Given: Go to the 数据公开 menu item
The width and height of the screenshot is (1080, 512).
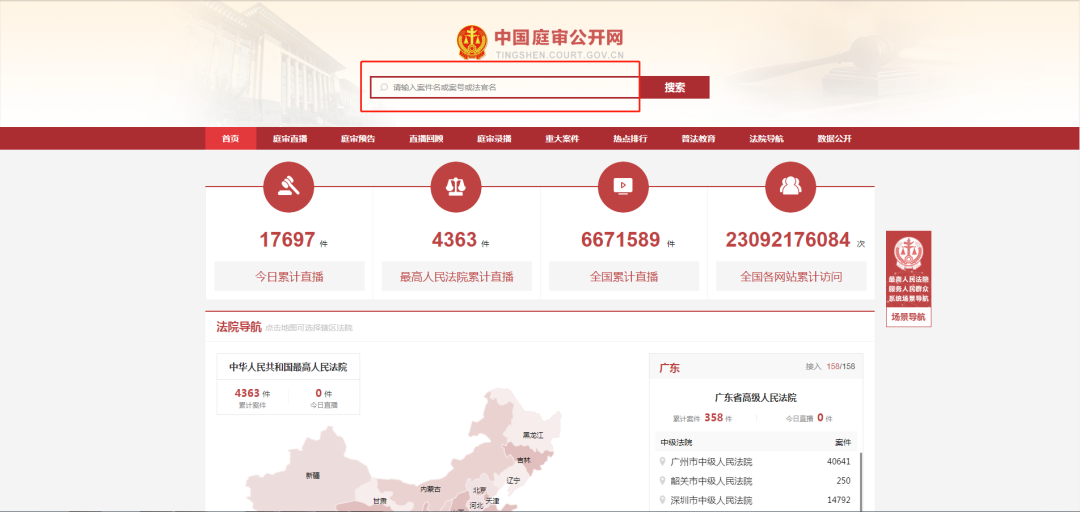Looking at the screenshot, I should 835,139.
